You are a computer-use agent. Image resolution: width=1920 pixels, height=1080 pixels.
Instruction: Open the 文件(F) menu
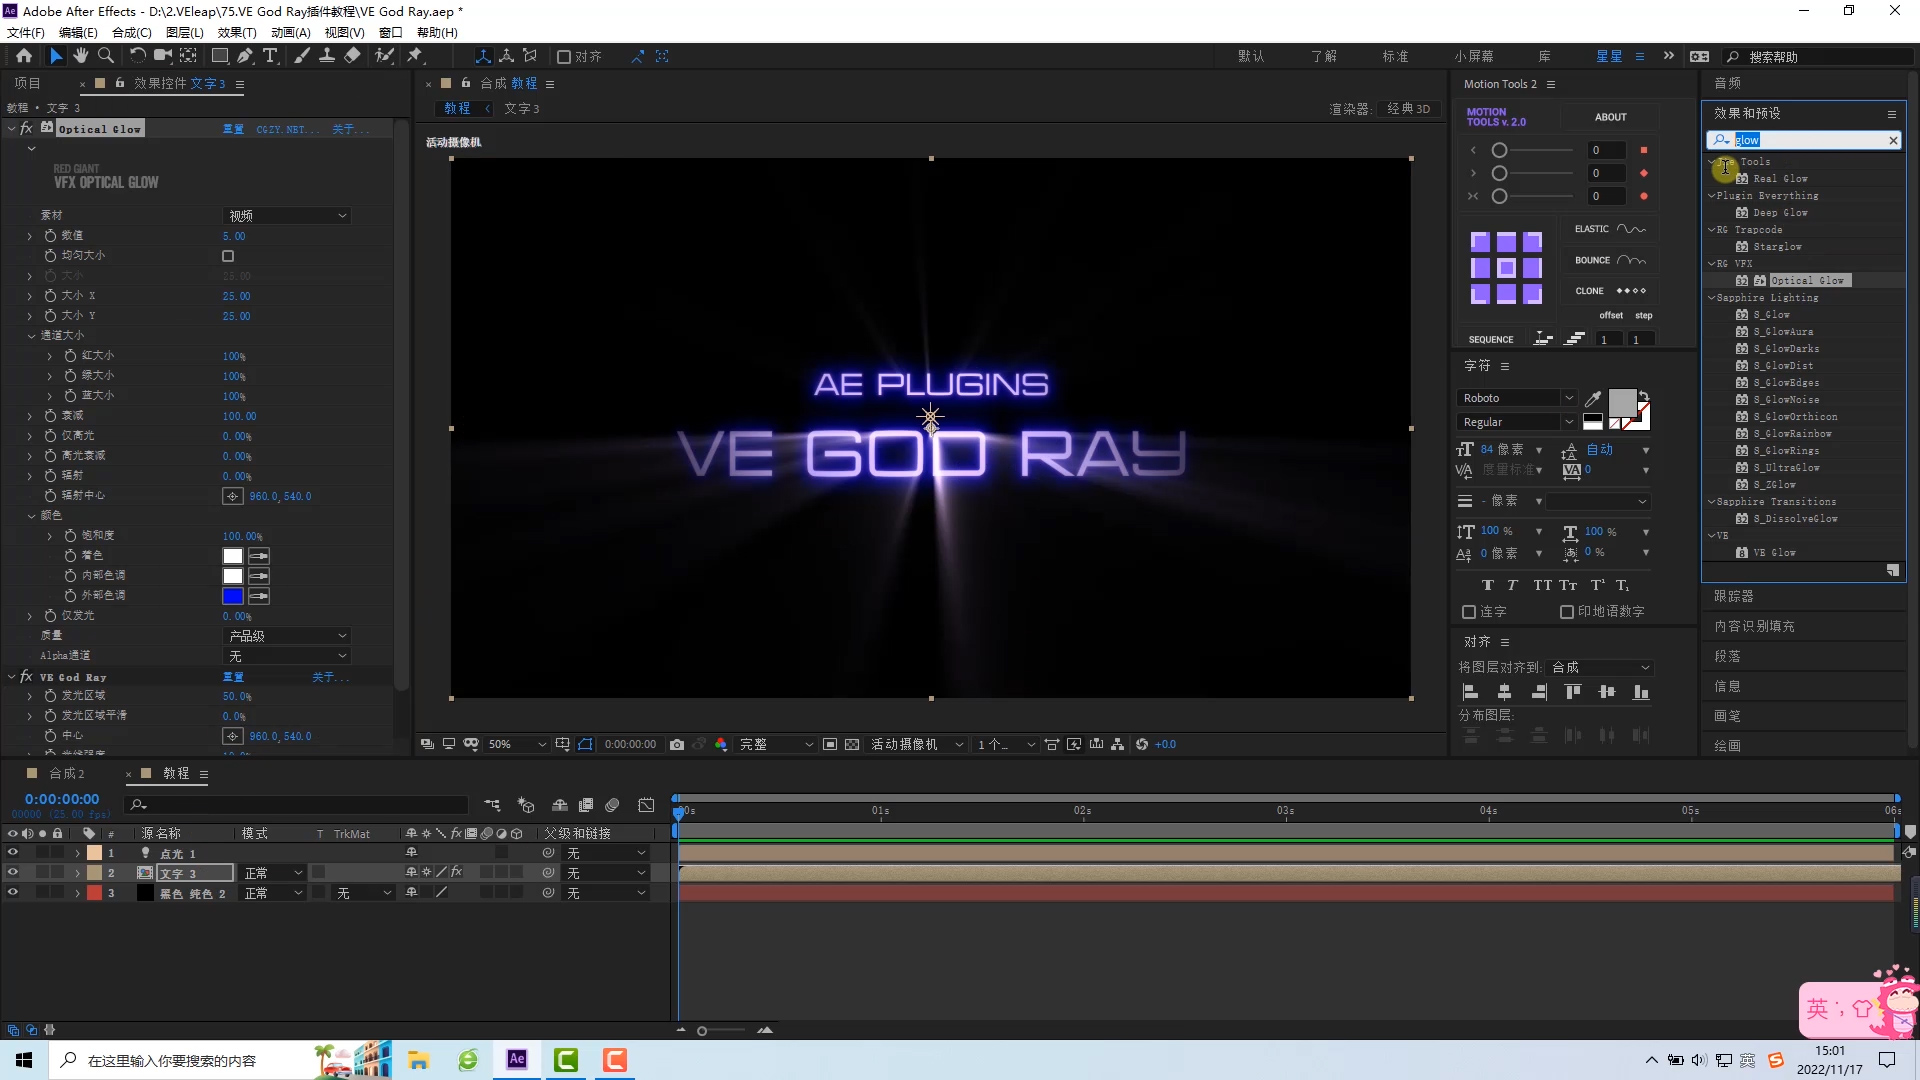pos(25,32)
